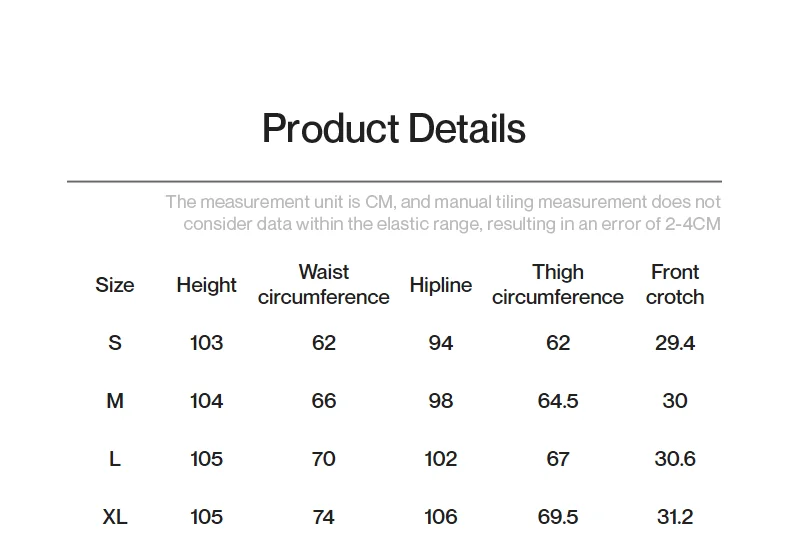Image resolution: width=790 pixels, height=545 pixels.
Task: Click the Product Details heading
Action: [x=393, y=129]
